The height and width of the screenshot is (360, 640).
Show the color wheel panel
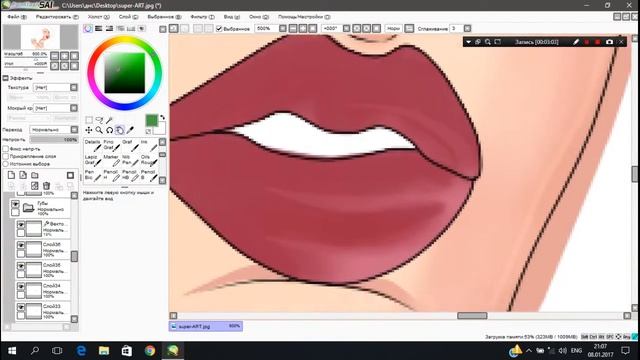[88, 29]
